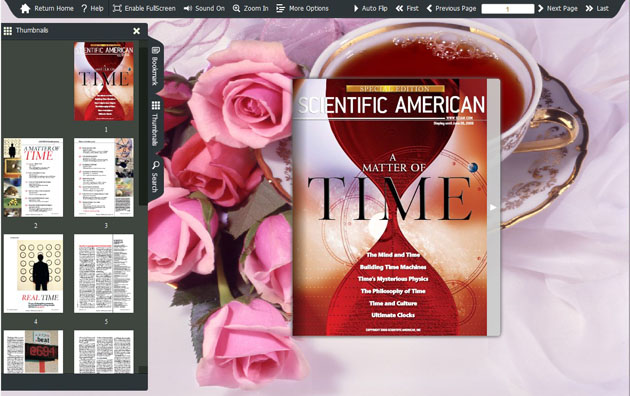Image resolution: width=630 pixels, height=396 pixels.
Task: Open the More Options menu
Action: click(302, 8)
